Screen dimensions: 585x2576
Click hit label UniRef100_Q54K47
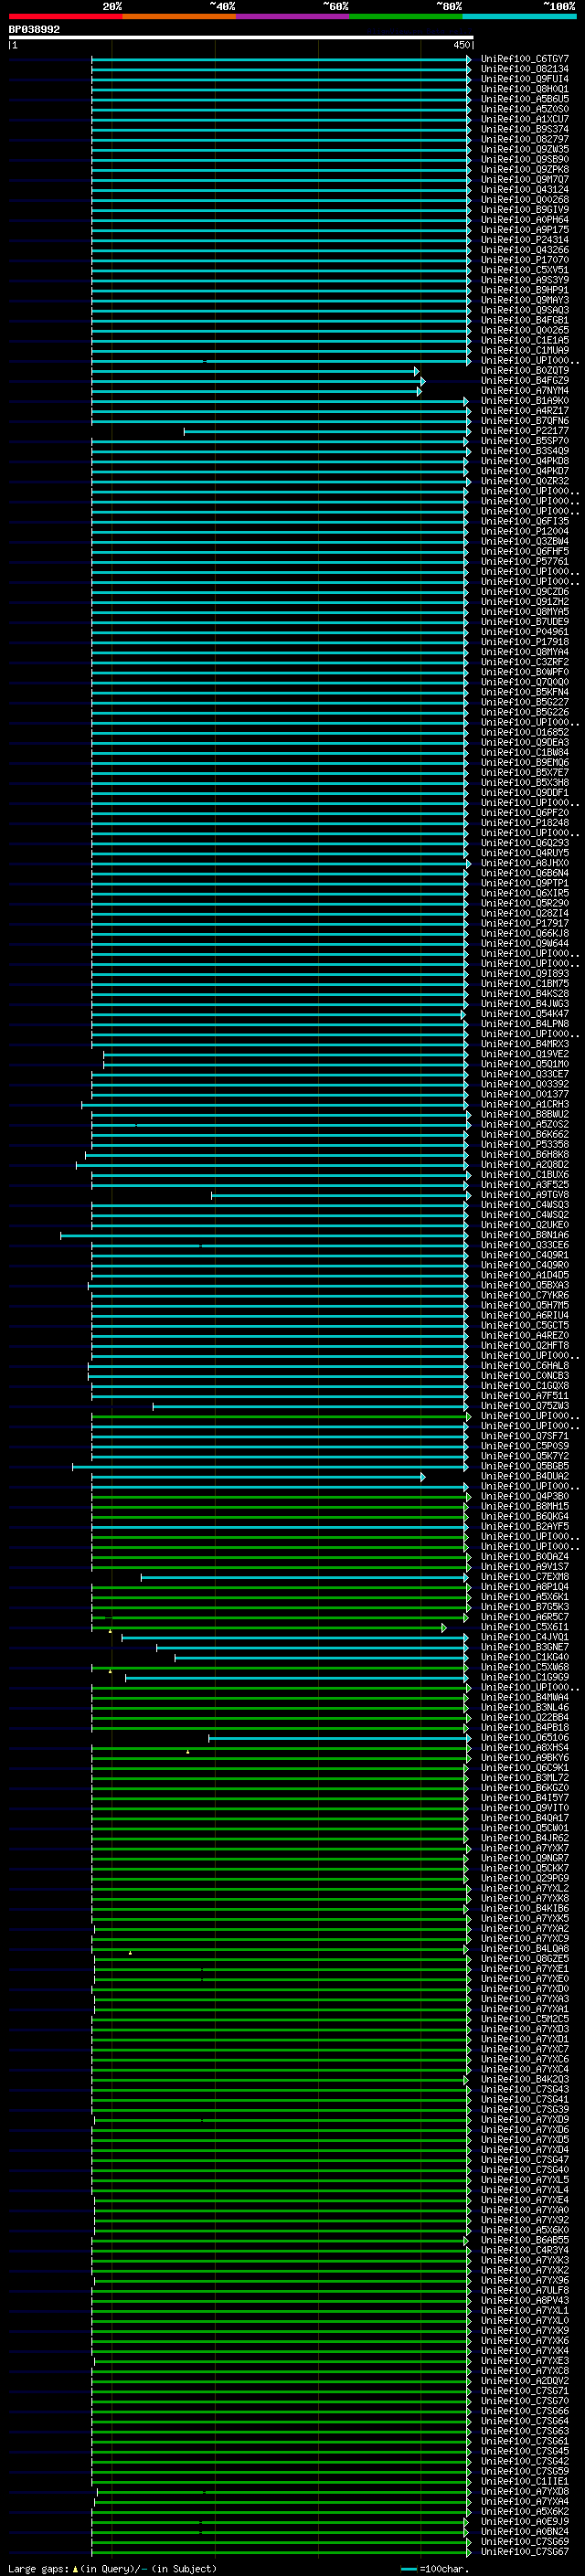pos(524,1014)
